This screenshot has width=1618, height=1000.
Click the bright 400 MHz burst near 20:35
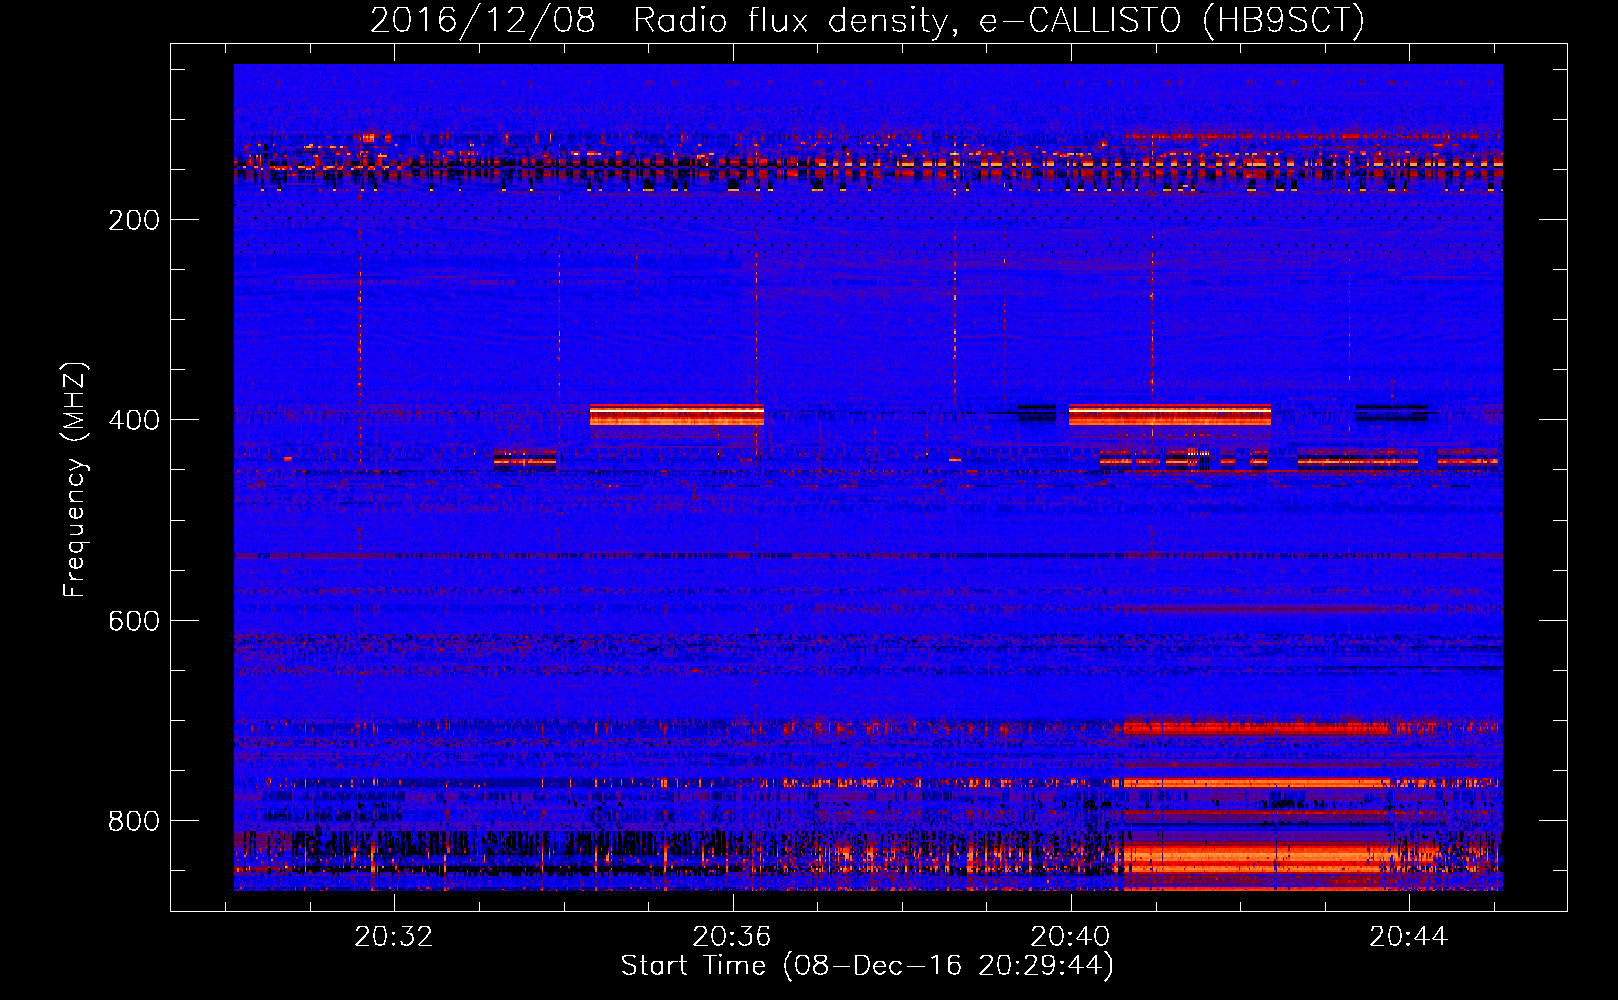coord(677,415)
